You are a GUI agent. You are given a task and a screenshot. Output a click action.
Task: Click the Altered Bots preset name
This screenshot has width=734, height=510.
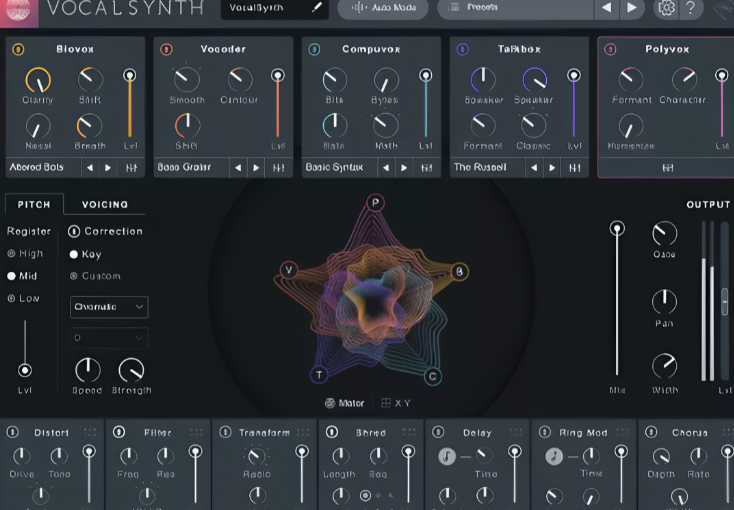[37, 167]
